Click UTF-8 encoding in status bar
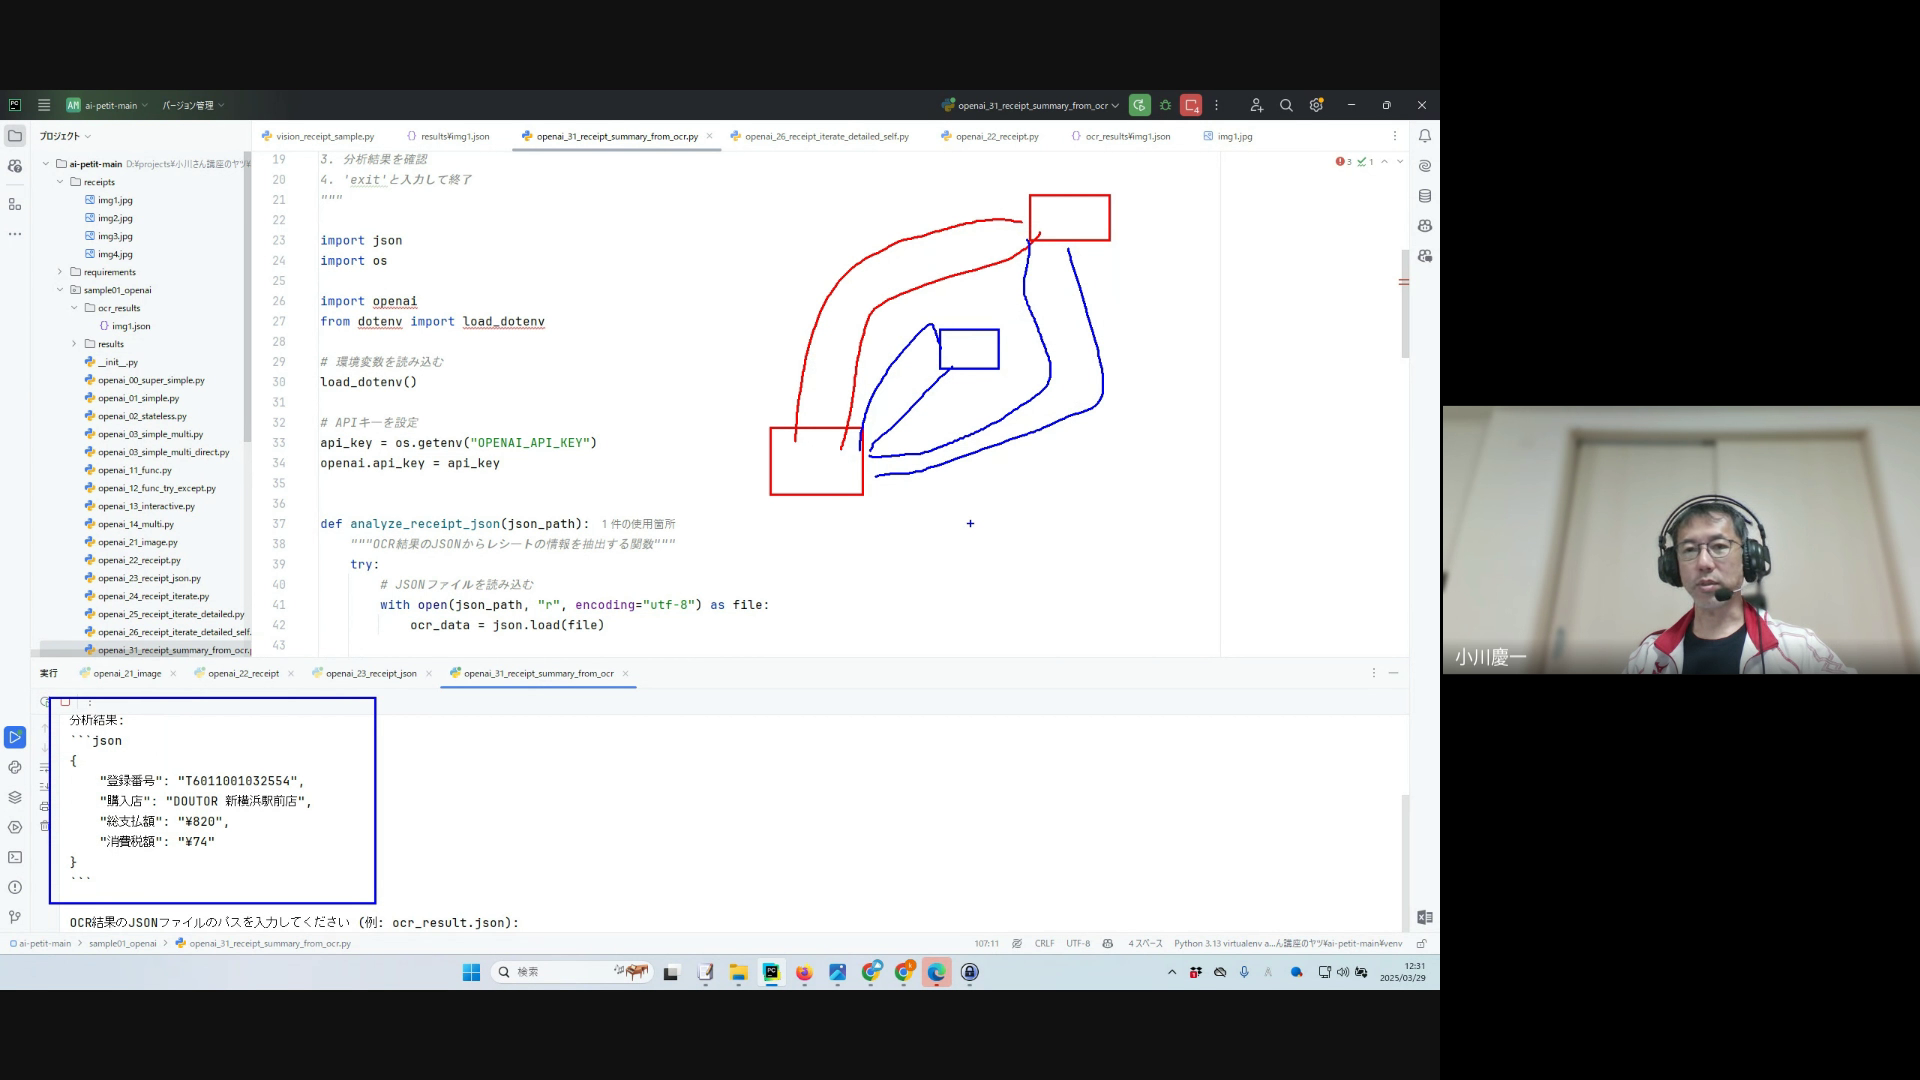This screenshot has width=1920, height=1080. [1077, 943]
